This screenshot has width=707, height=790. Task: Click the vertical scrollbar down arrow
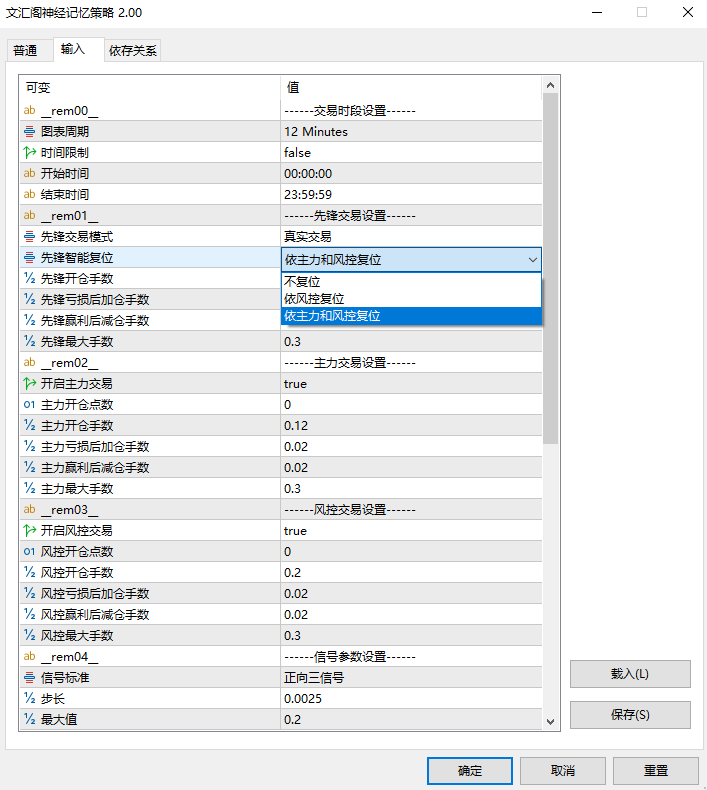[550, 721]
